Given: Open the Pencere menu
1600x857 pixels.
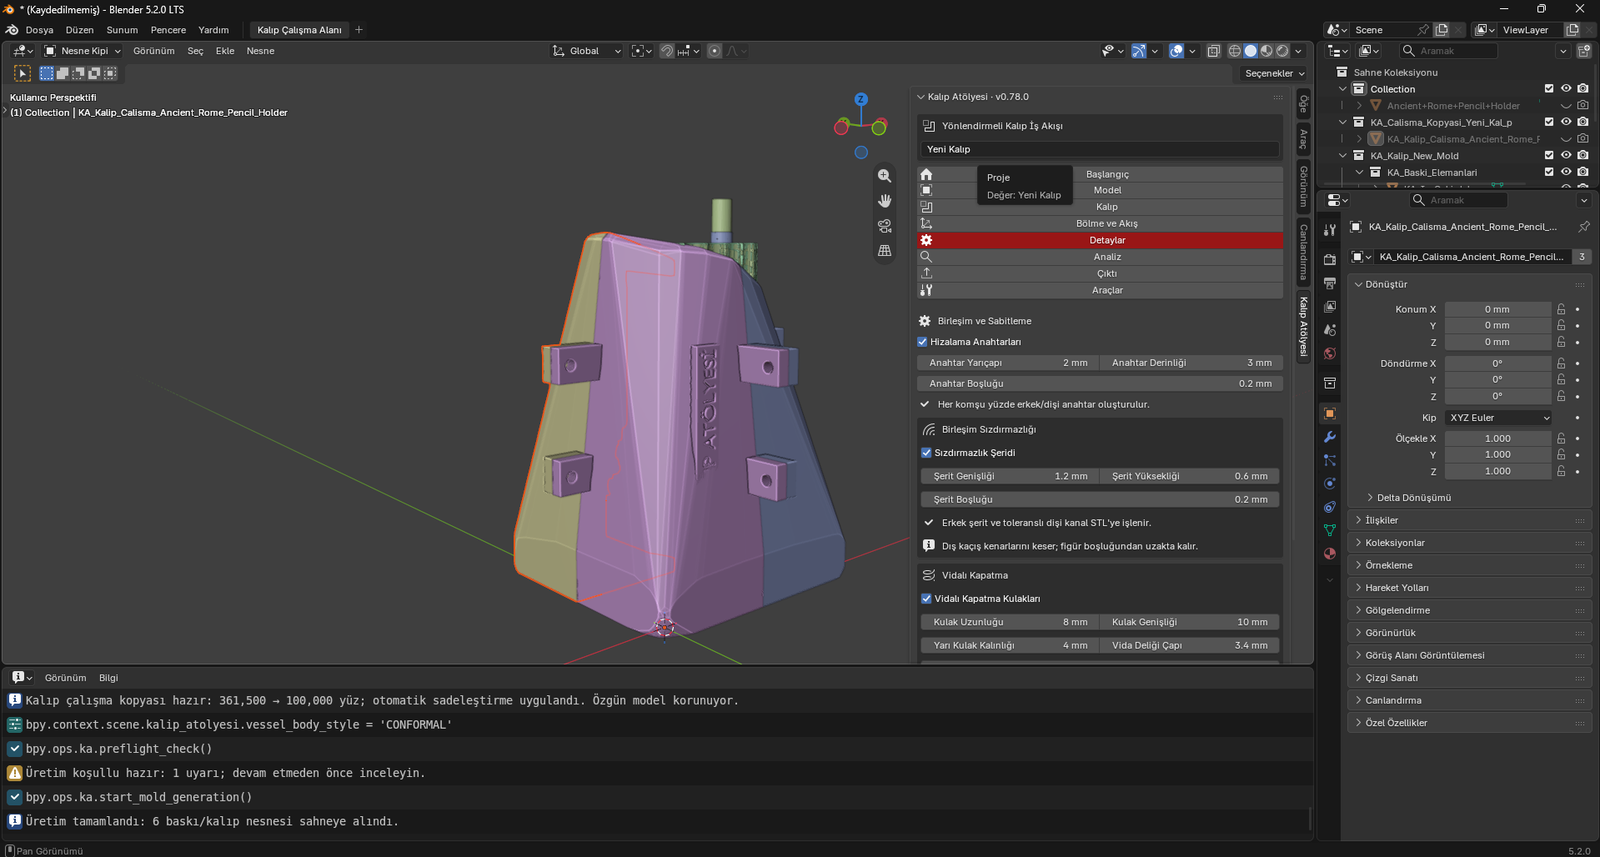Looking at the screenshot, I should (x=168, y=30).
